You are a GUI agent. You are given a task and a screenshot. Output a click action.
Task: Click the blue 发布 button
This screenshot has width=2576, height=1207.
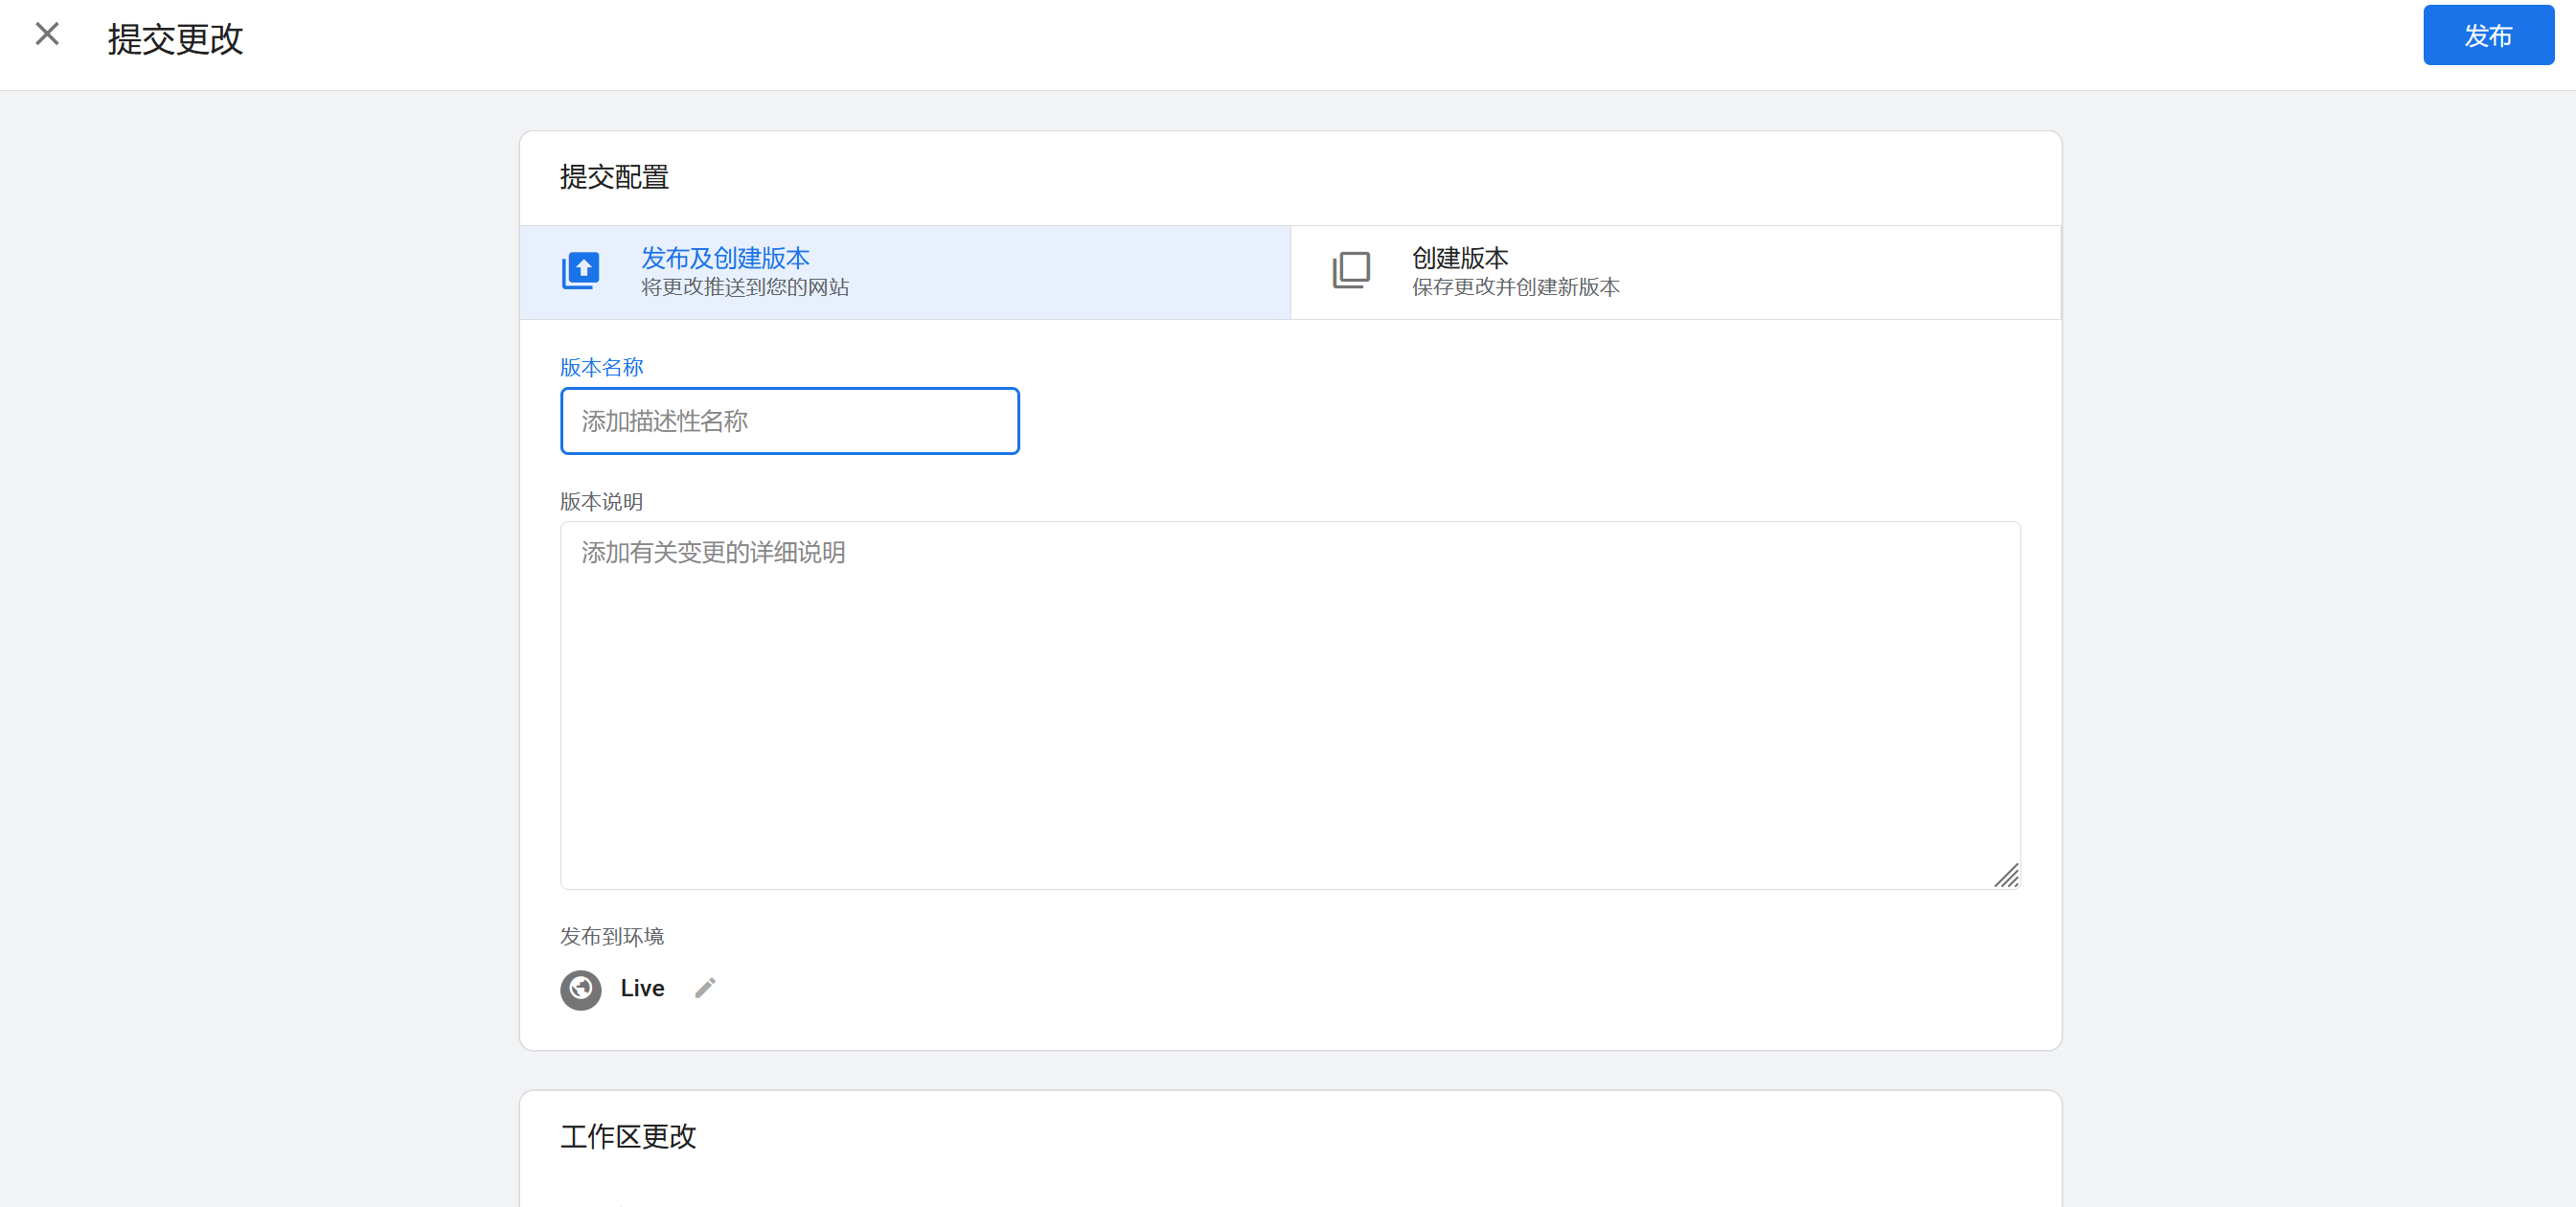coord(2488,36)
